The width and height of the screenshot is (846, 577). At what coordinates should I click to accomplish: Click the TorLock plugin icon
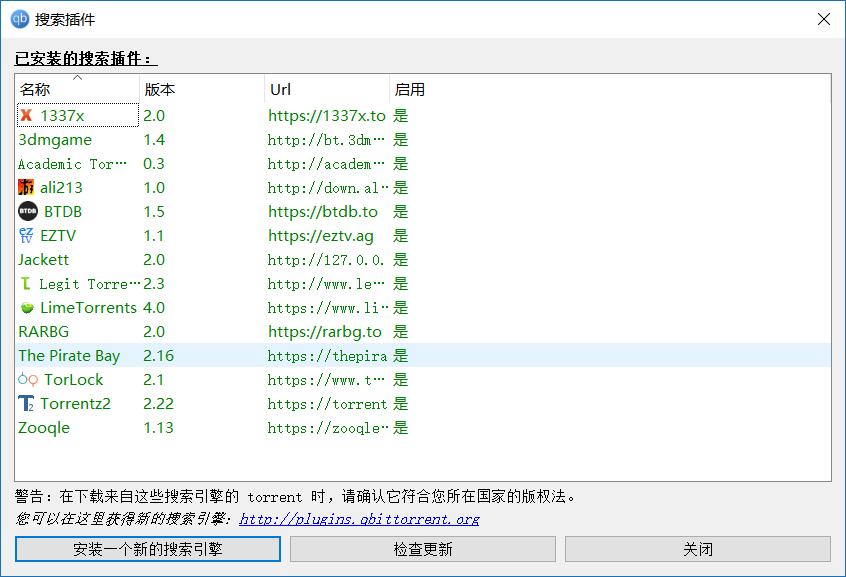tap(28, 379)
